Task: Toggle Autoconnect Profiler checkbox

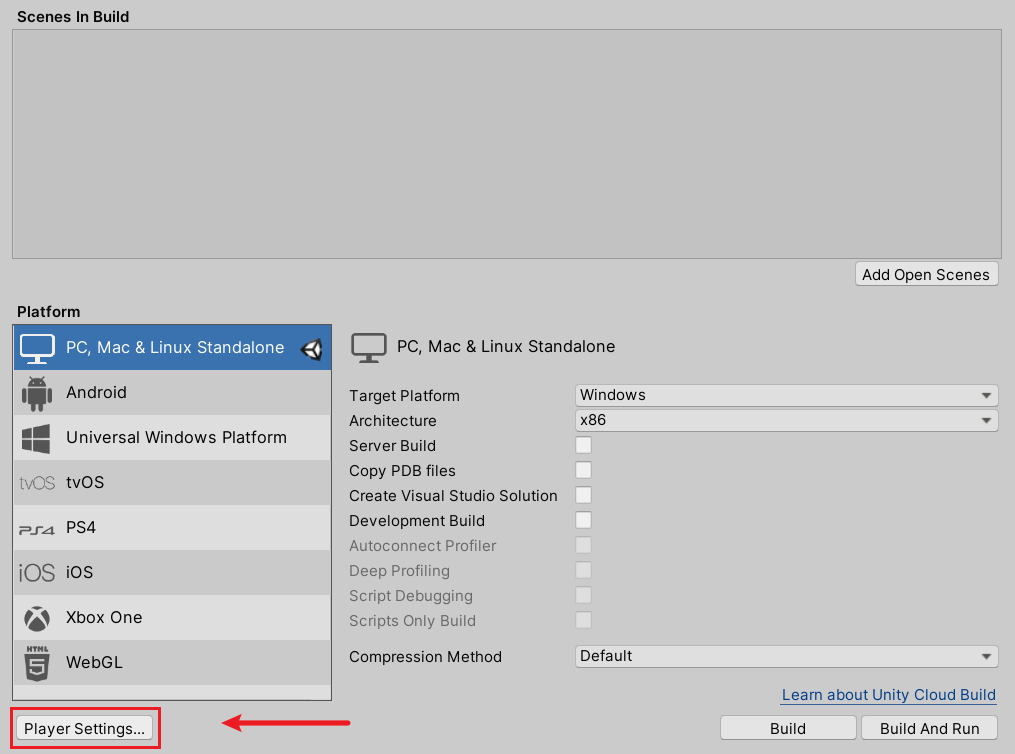Action: click(x=583, y=546)
